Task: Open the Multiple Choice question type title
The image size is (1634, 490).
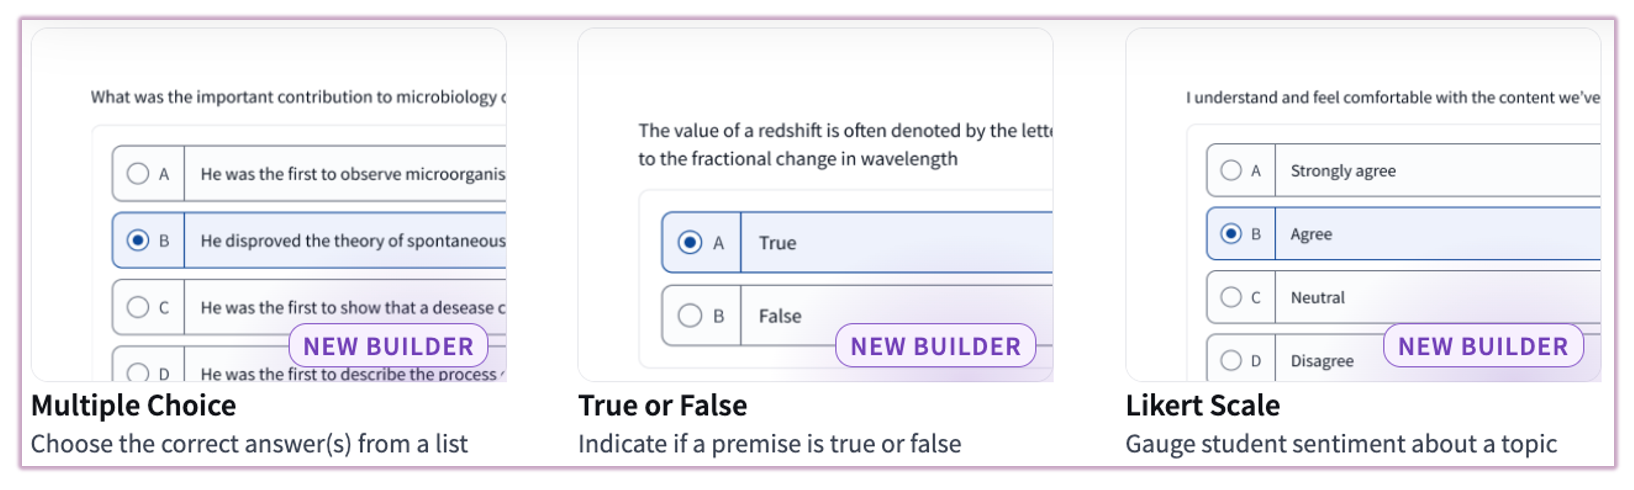Action: click(x=134, y=405)
